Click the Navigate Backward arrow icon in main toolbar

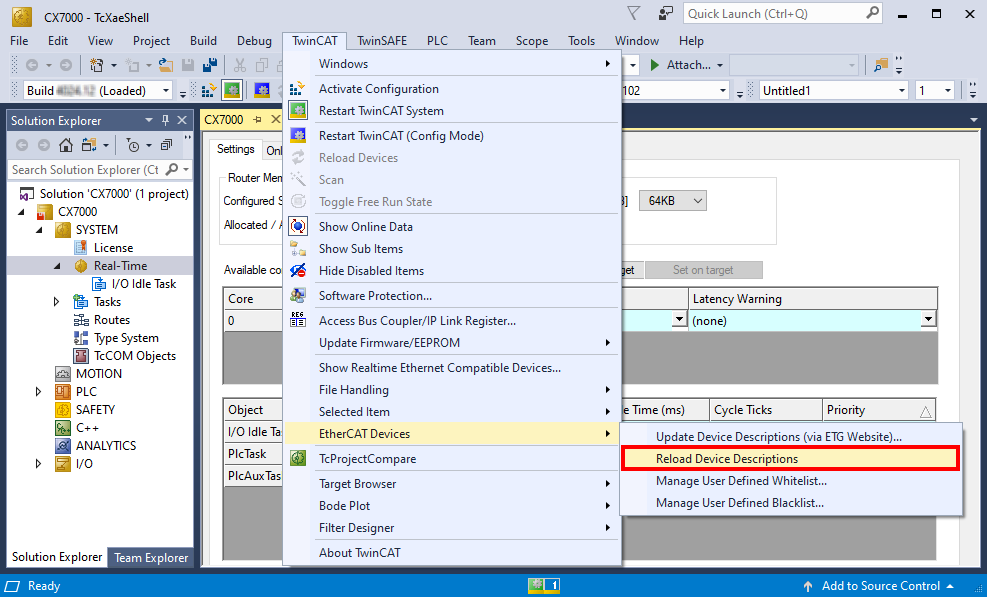(x=32, y=65)
